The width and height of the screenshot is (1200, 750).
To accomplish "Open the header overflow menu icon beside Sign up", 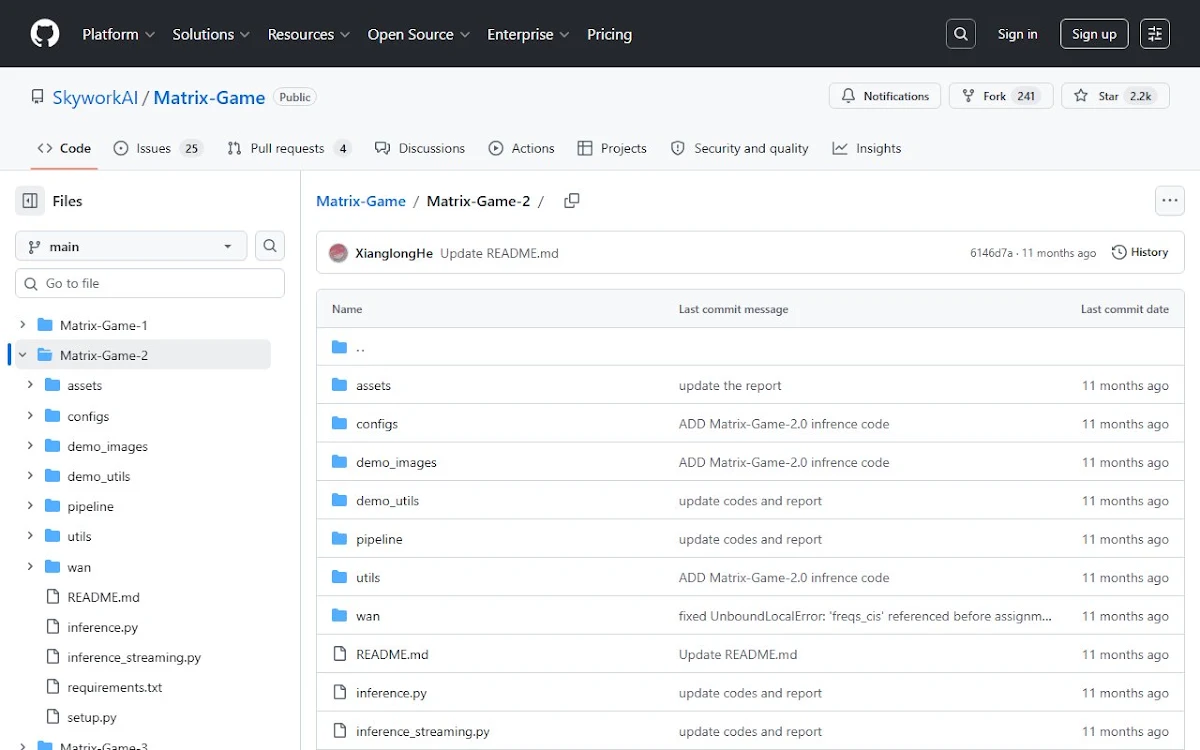I will coord(1155,34).
